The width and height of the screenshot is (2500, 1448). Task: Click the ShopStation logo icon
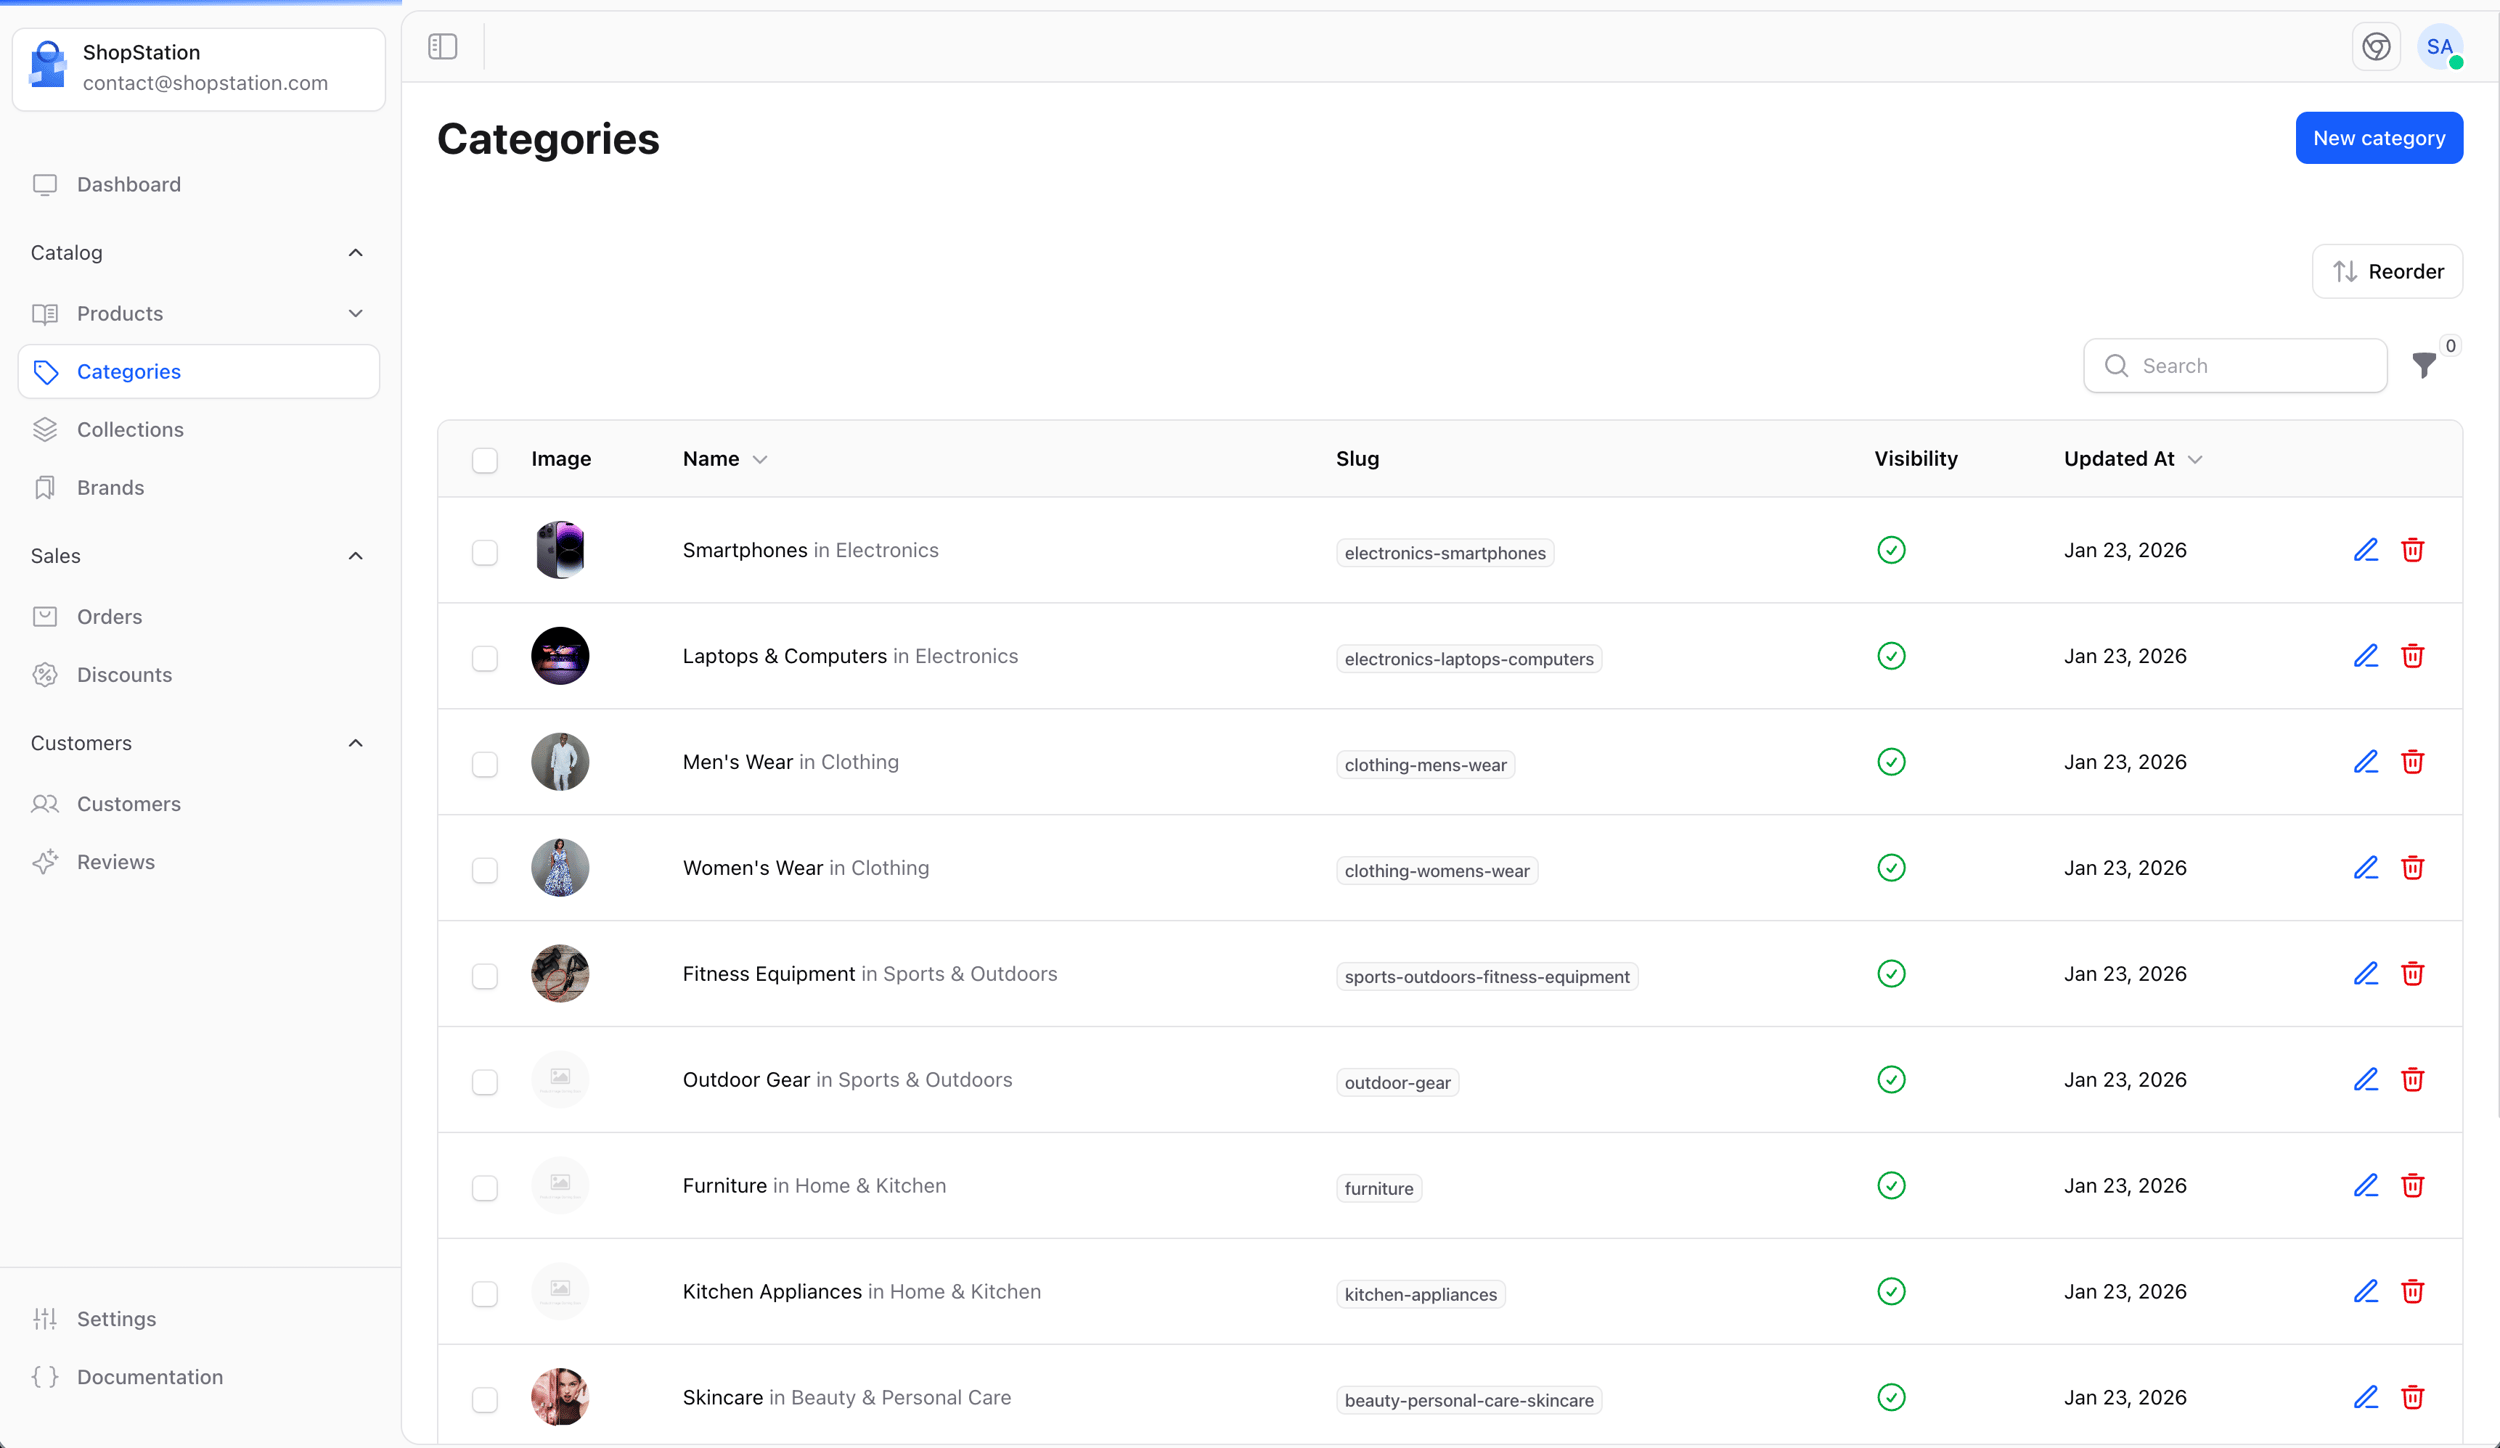47,64
